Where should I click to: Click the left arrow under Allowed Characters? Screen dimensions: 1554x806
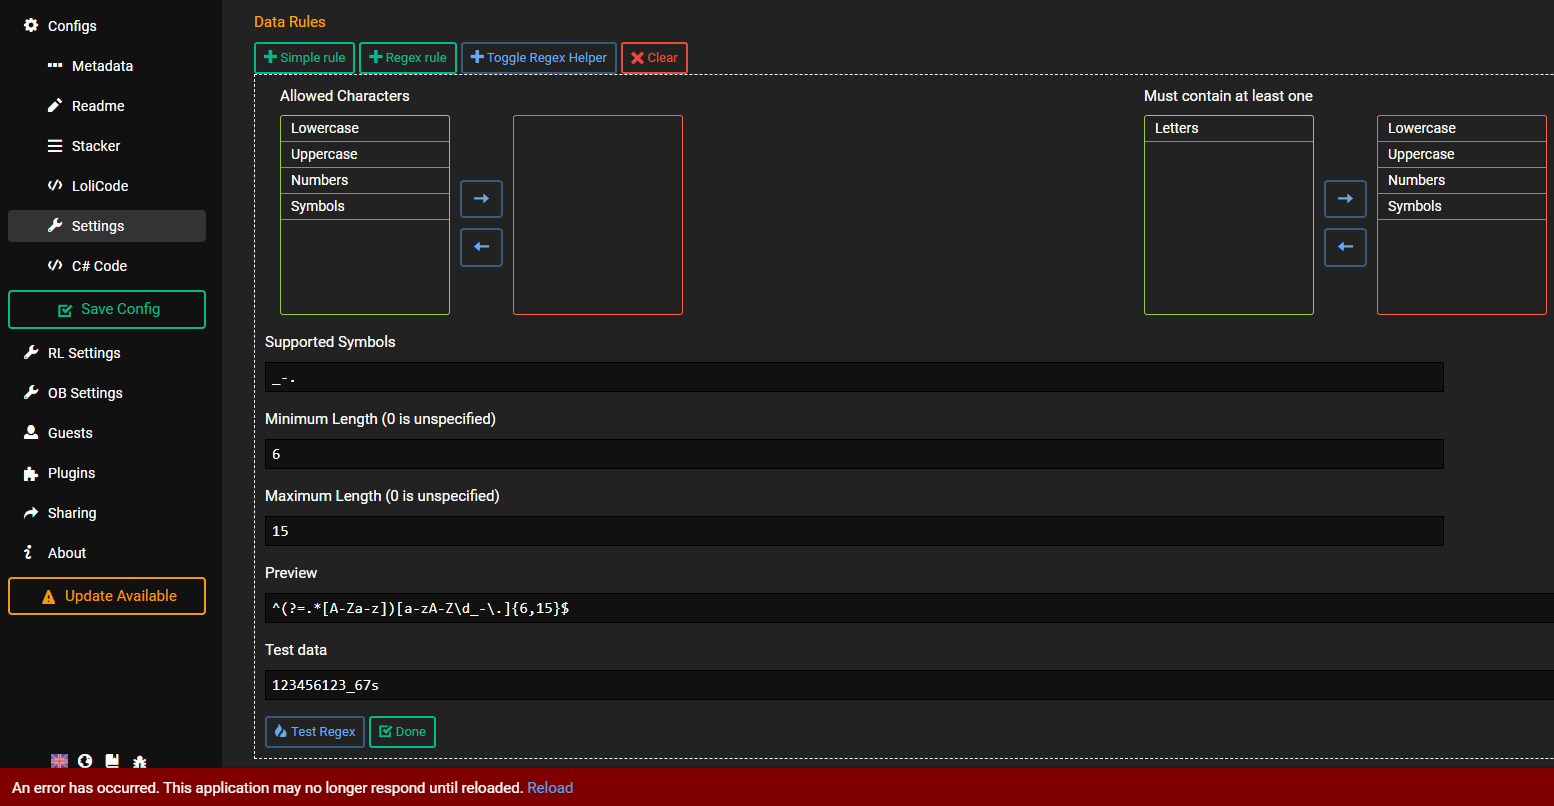[x=481, y=247]
